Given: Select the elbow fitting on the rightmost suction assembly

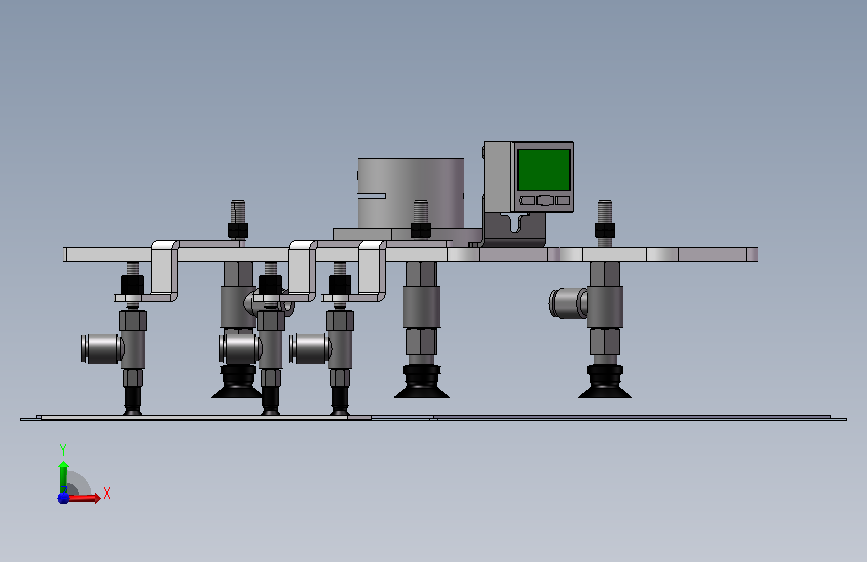Looking at the screenshot, I should (568, 303).
